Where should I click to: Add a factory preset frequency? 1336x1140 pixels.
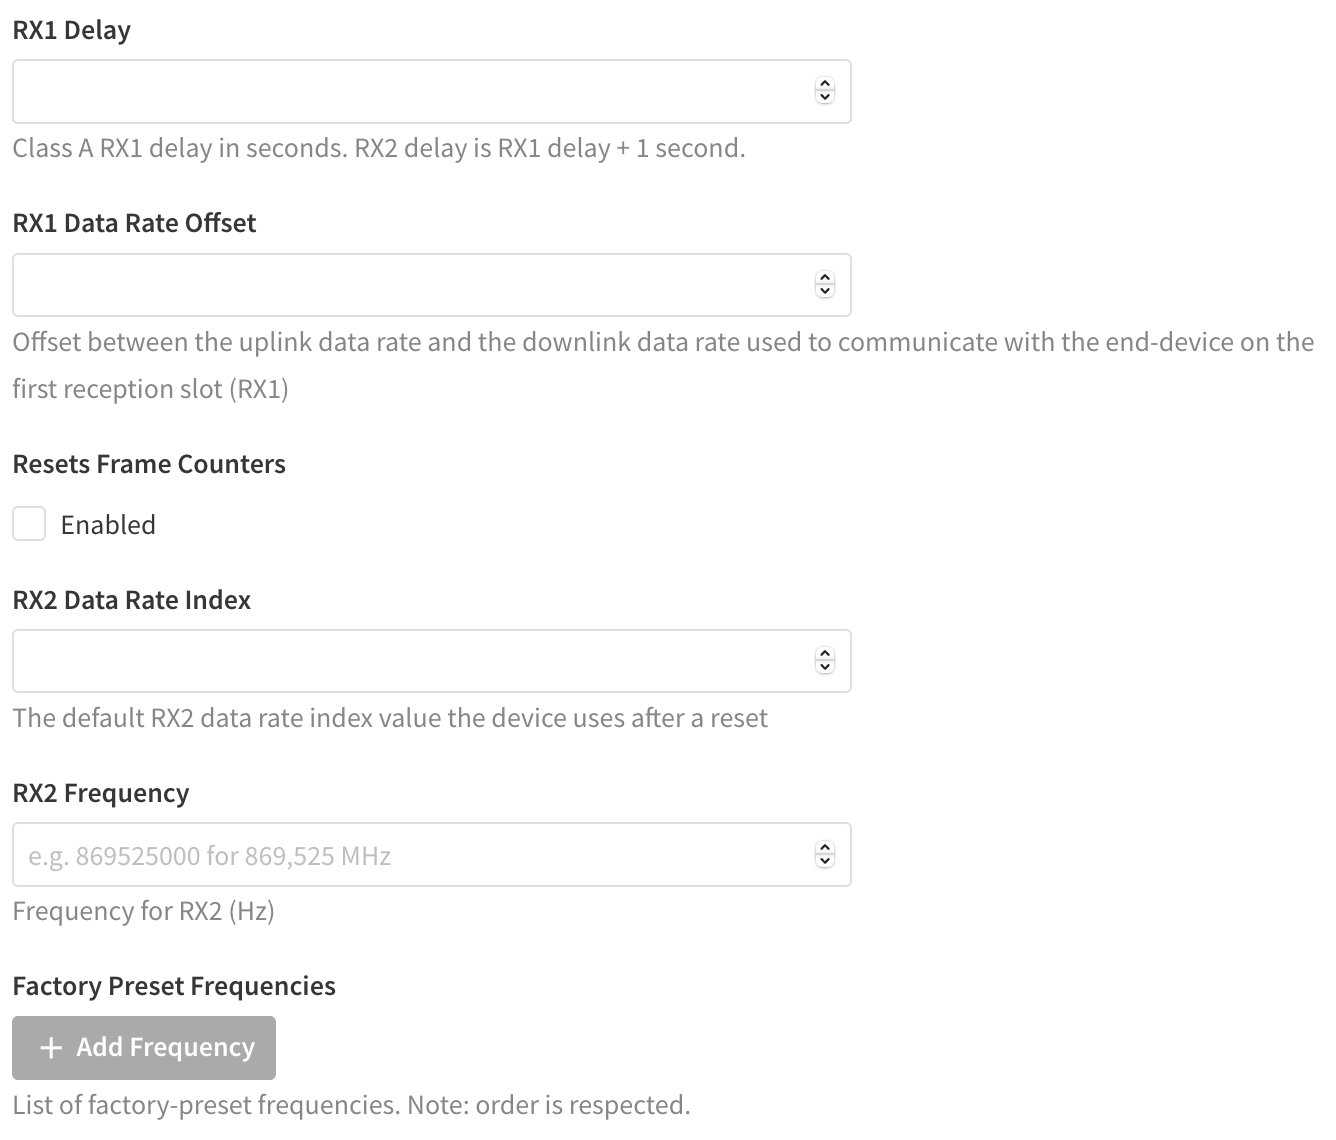144,1048
